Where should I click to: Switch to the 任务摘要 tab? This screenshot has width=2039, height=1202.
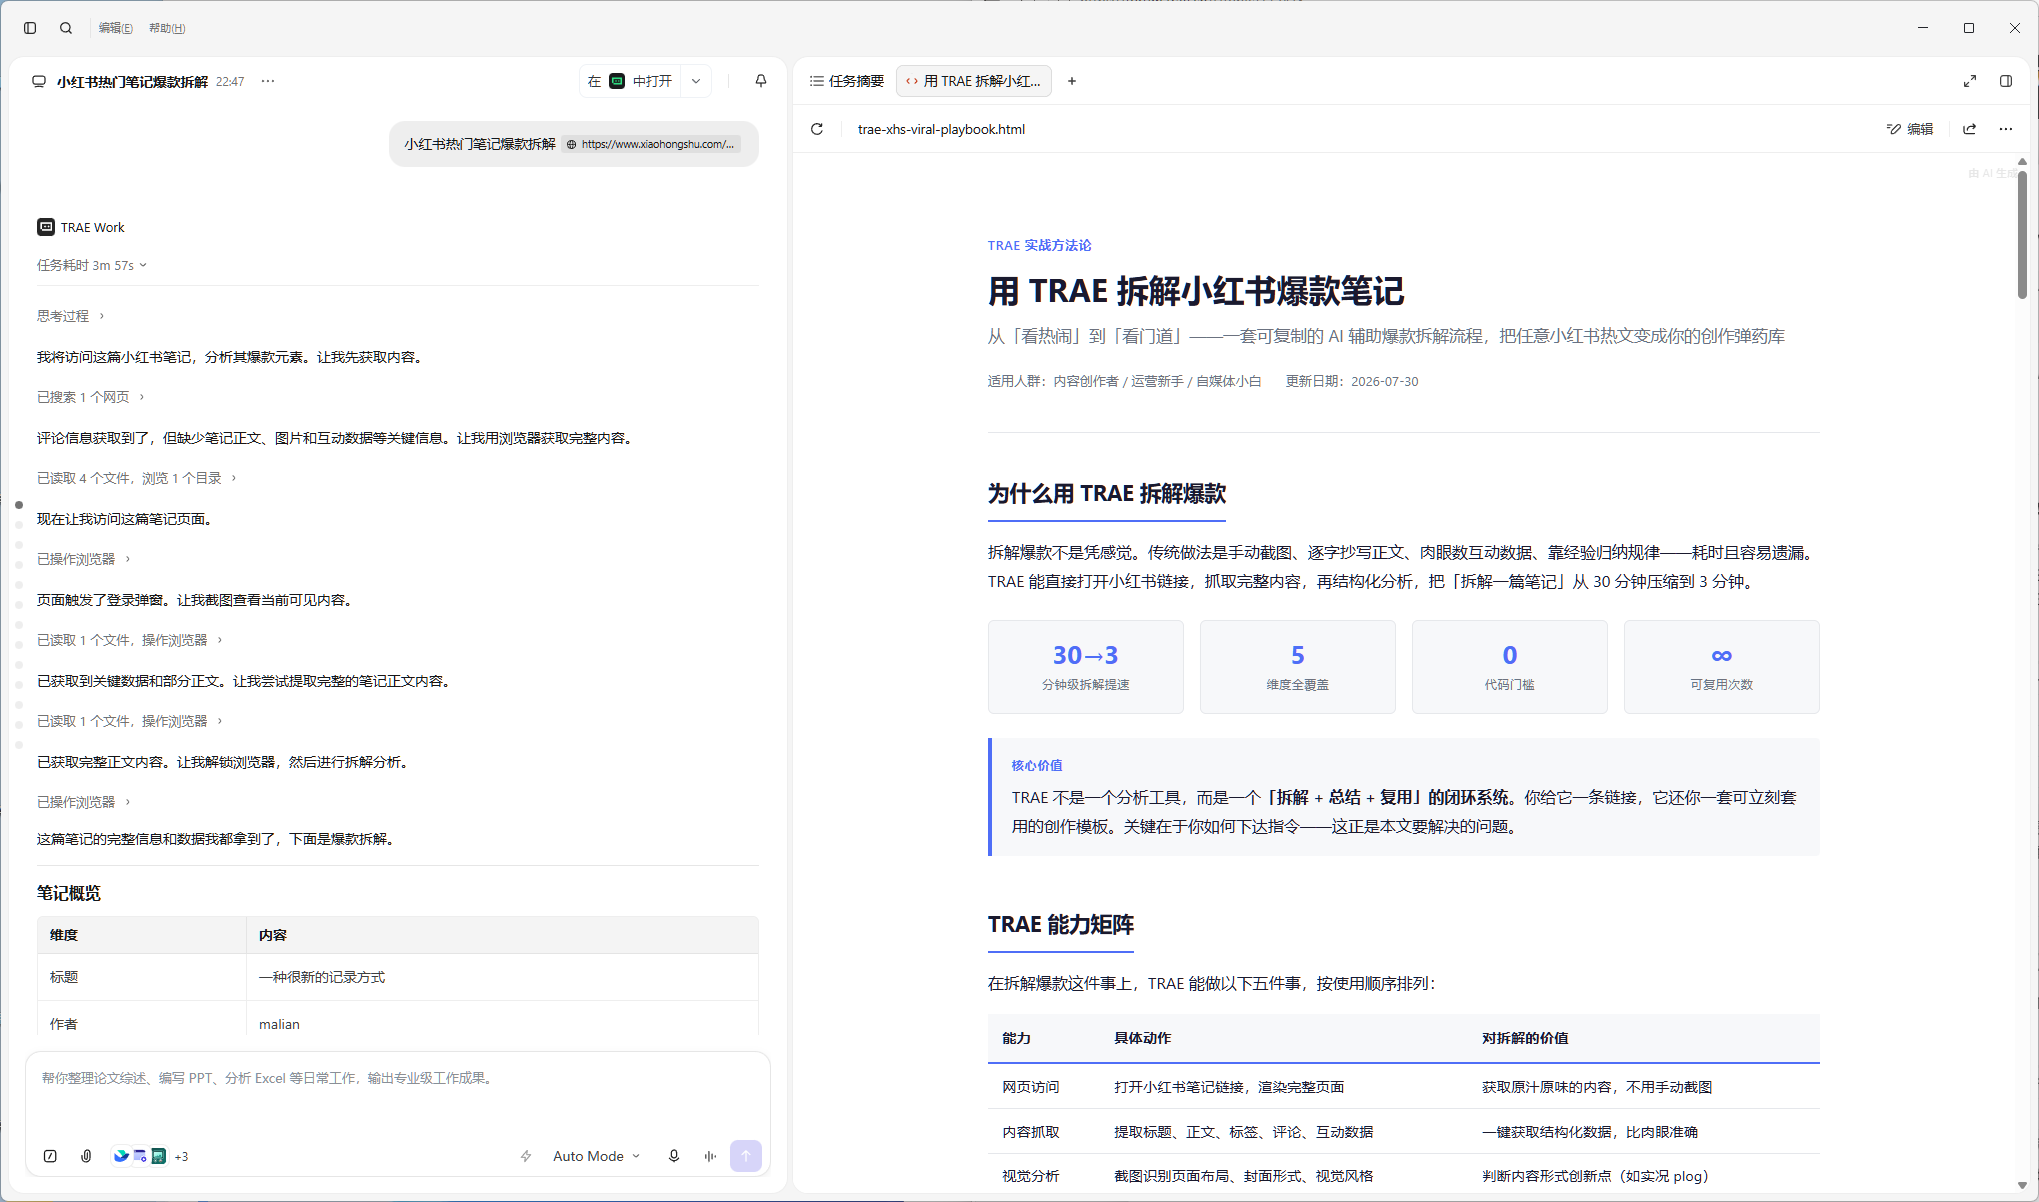click(x=847, y=81)
